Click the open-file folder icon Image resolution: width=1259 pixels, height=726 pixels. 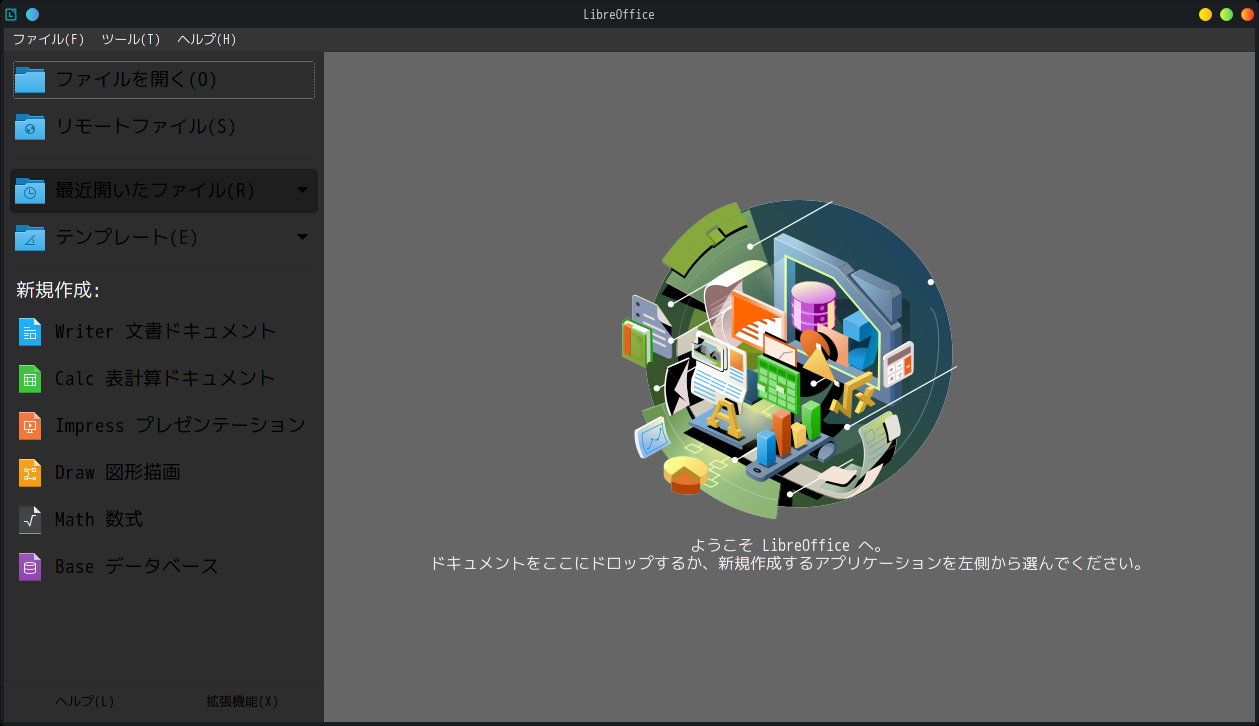coord(30,80)
